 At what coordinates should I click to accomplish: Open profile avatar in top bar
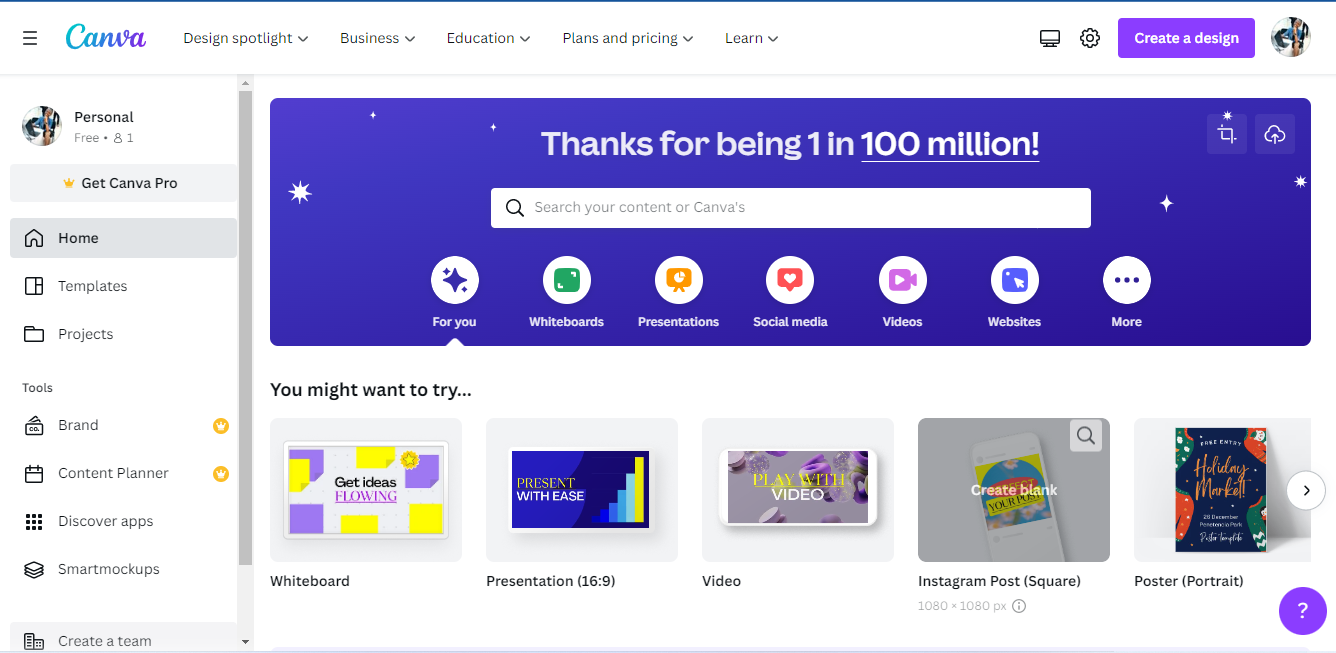tap(1291, 38)
